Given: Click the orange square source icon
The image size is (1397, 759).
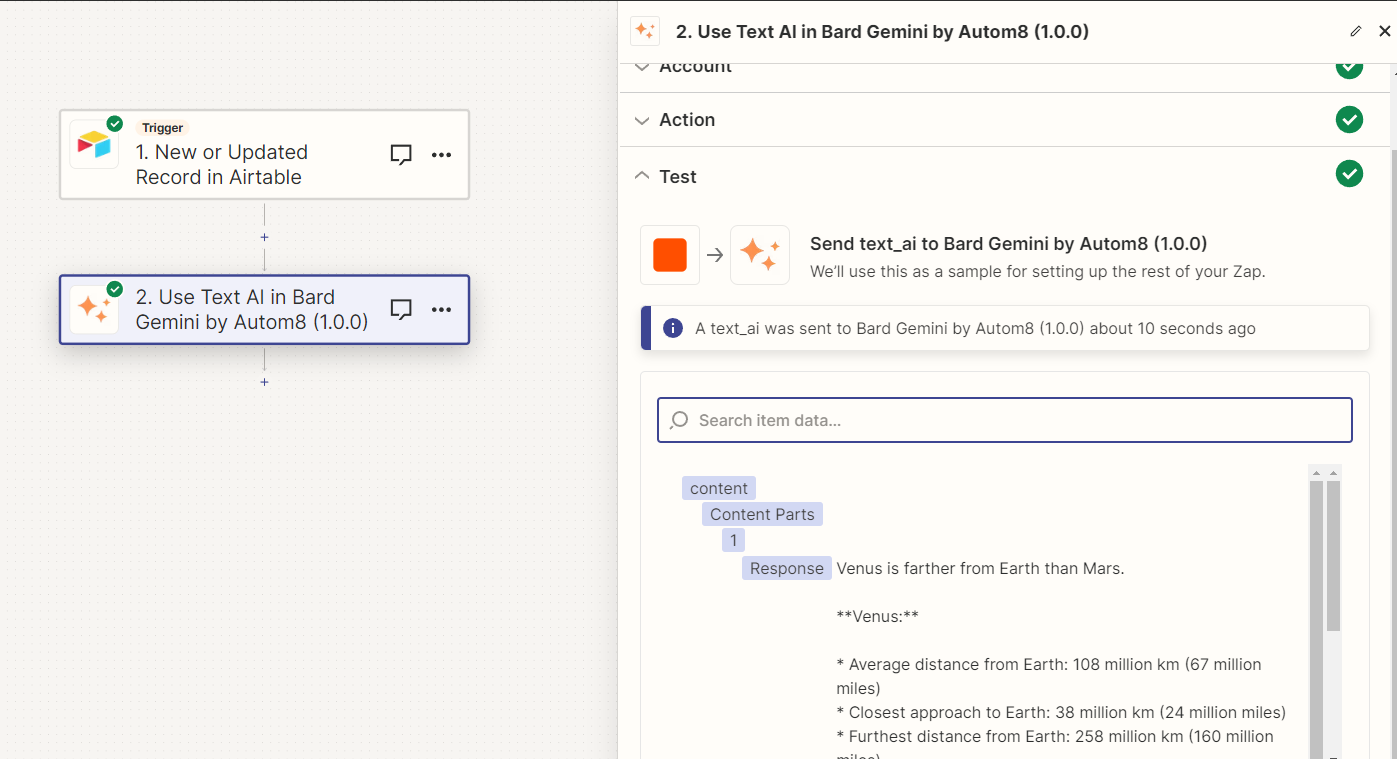Looking at the screenshot, I should point(670,255).
